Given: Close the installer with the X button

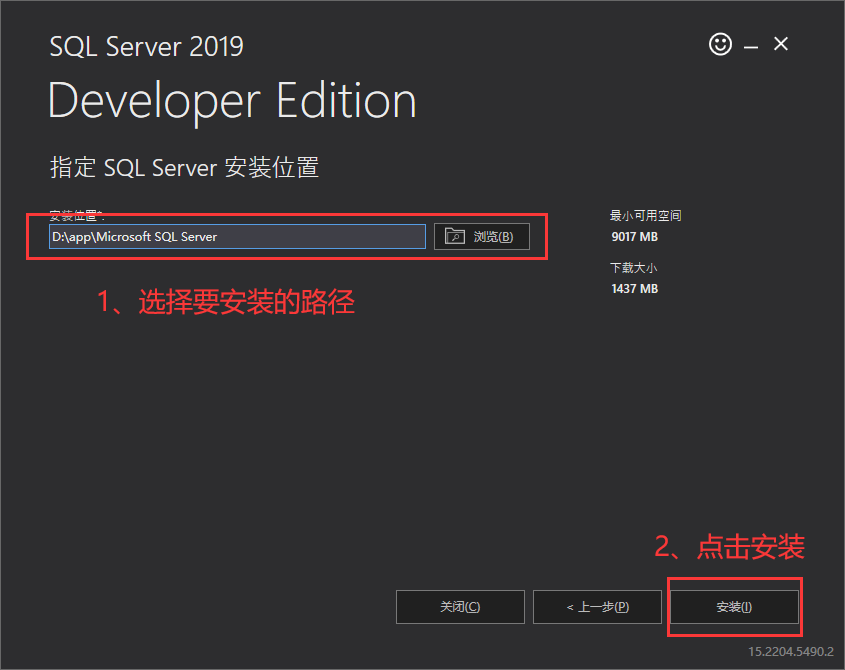Looking at the screenshot, I should [x=781, y=44].
